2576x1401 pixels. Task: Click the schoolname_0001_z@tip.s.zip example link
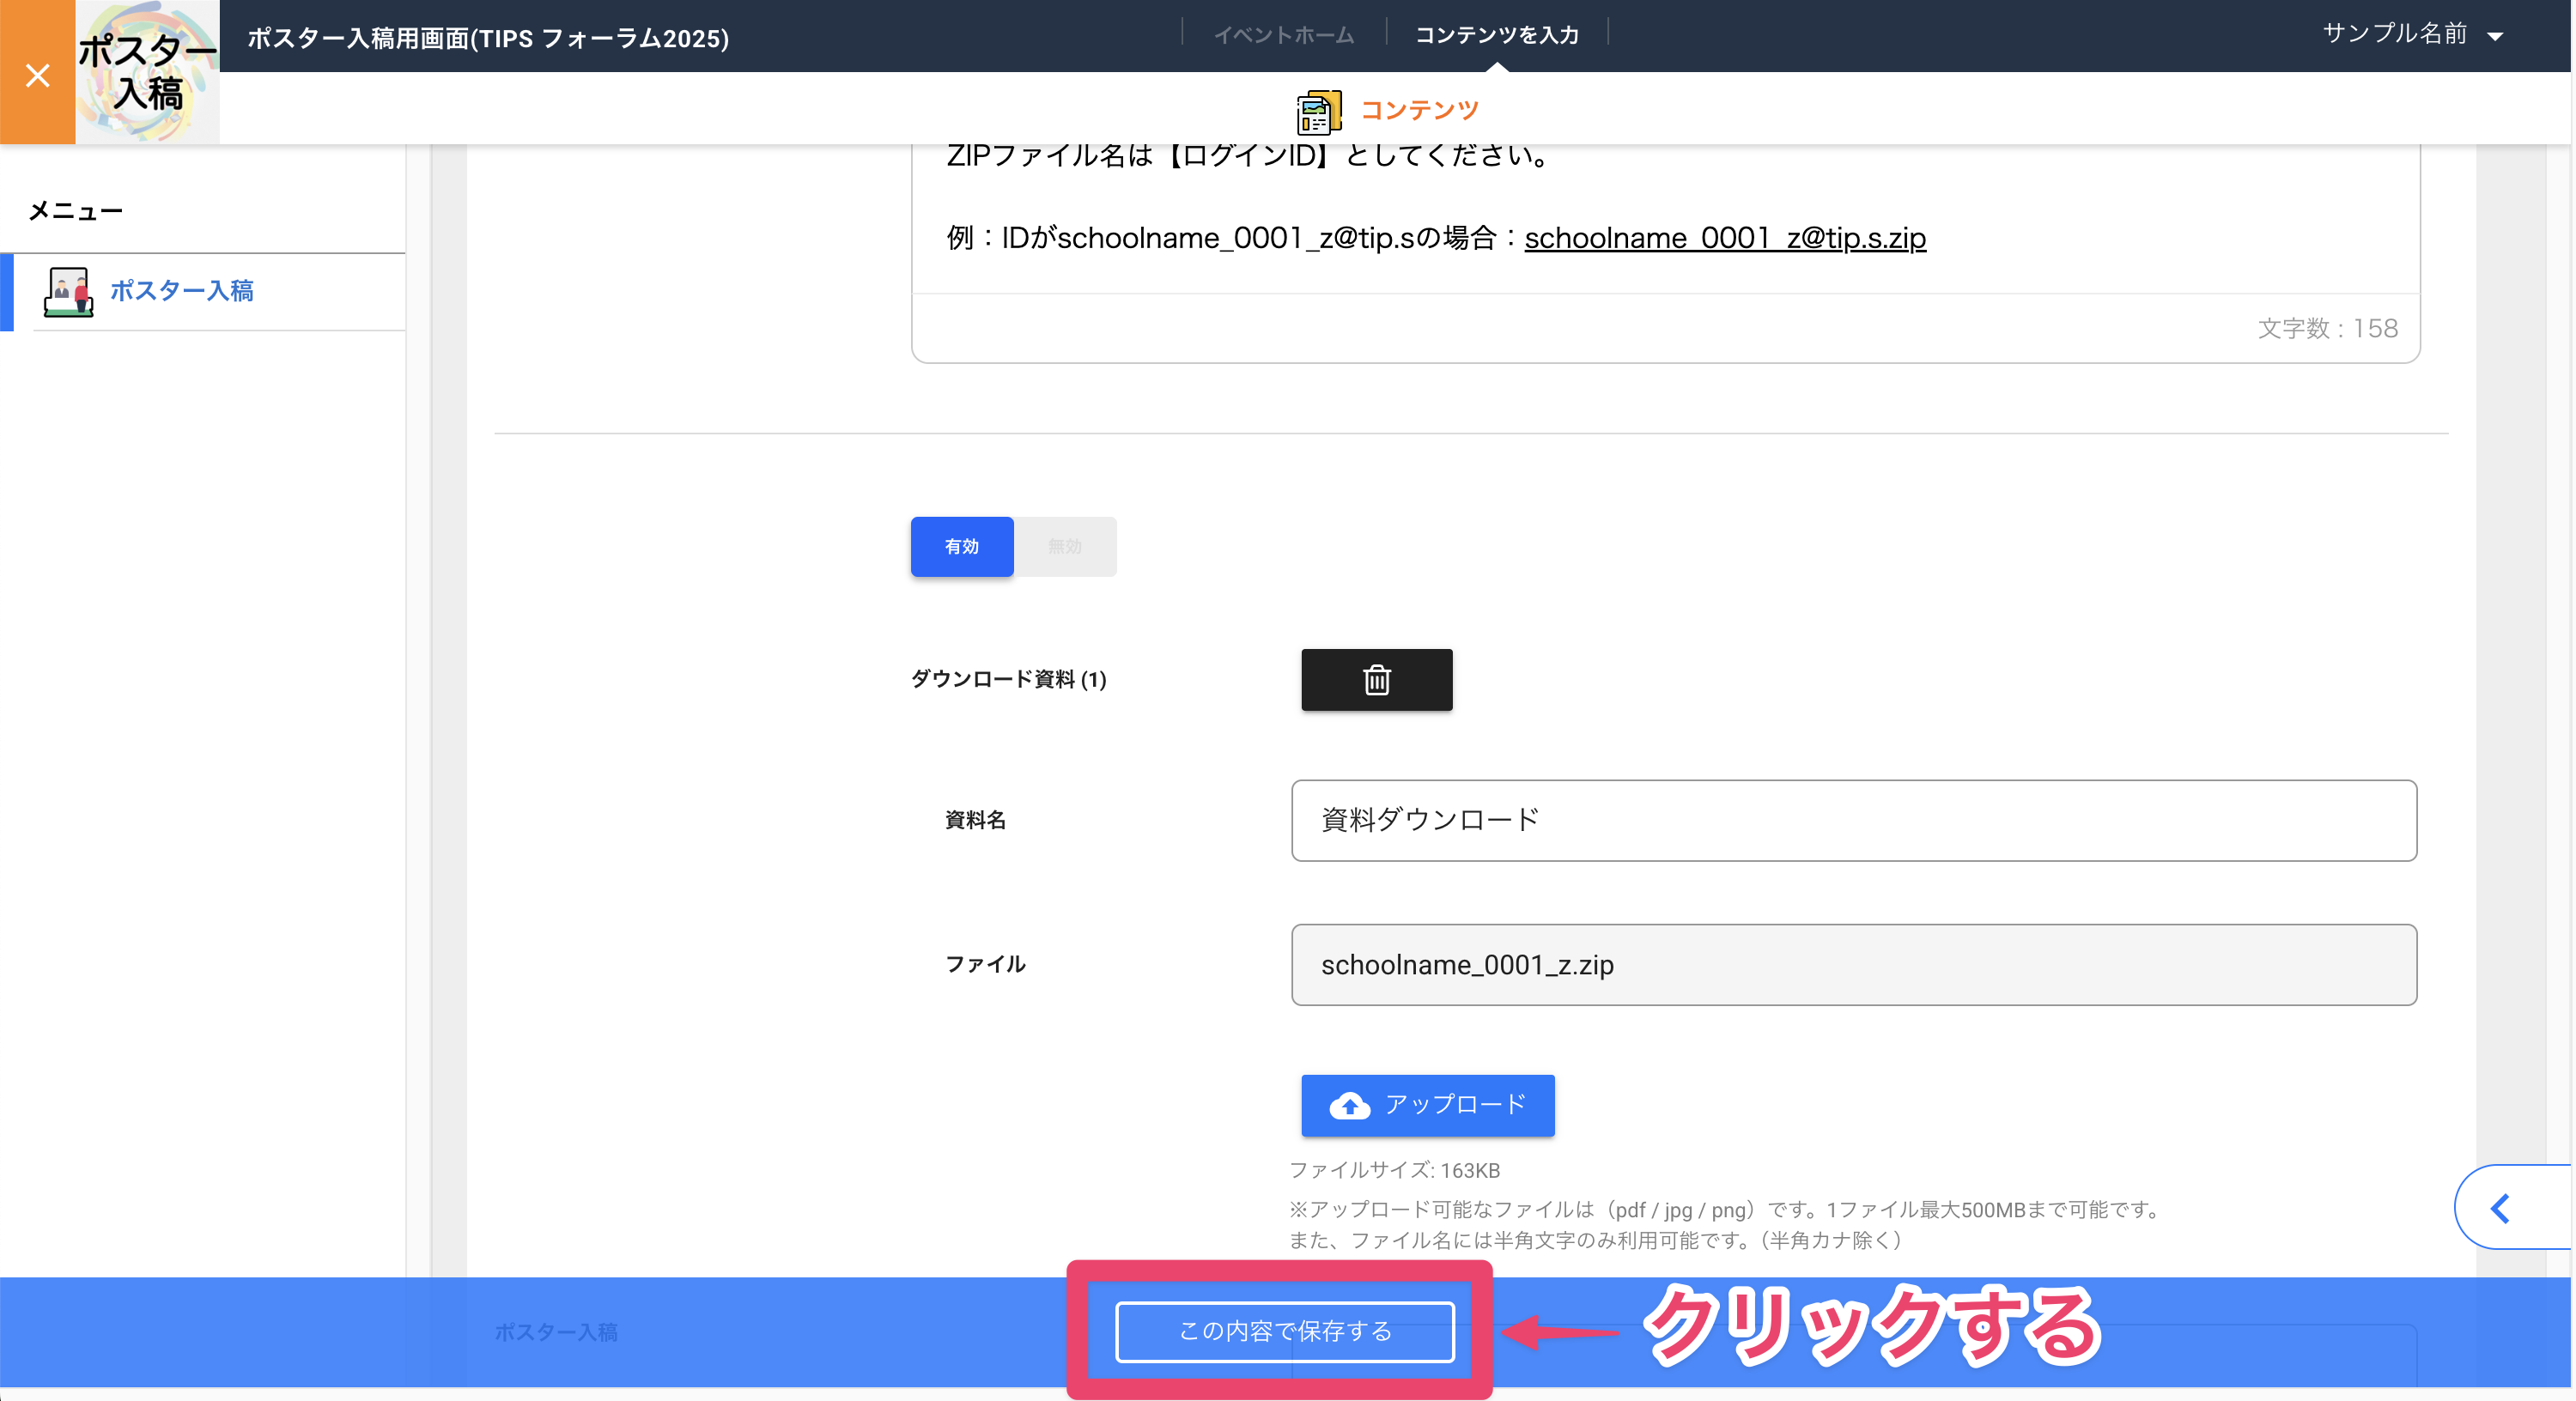(x=1725, y=238)
